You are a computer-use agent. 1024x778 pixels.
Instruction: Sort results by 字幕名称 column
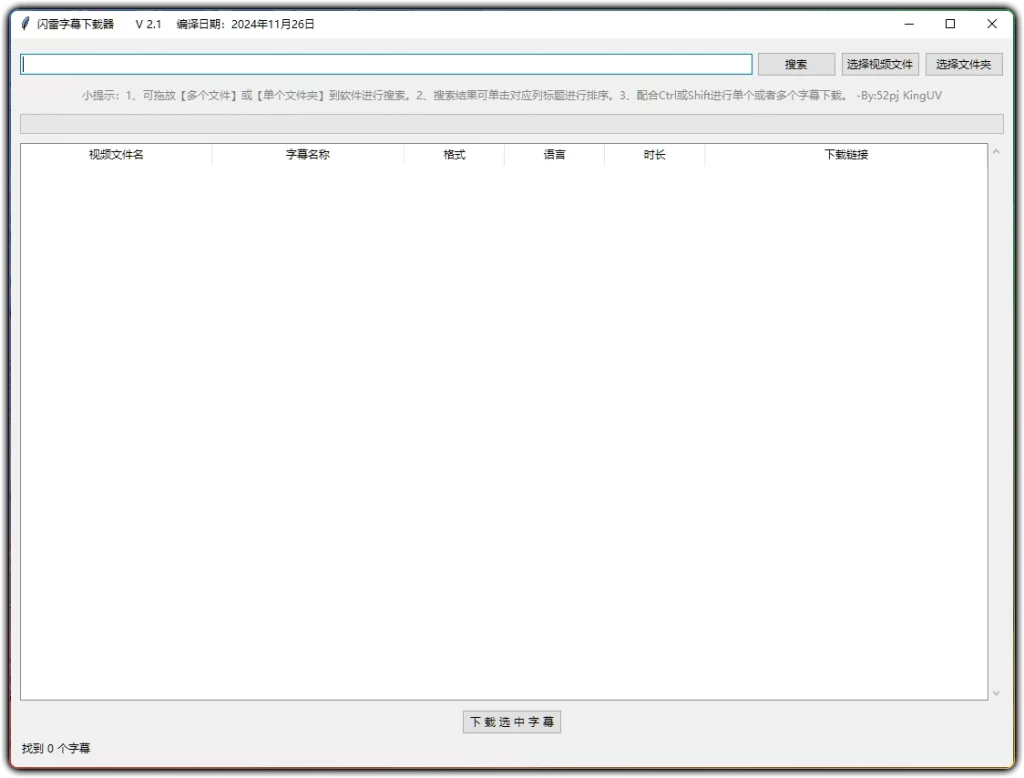[x=307, y=154]
